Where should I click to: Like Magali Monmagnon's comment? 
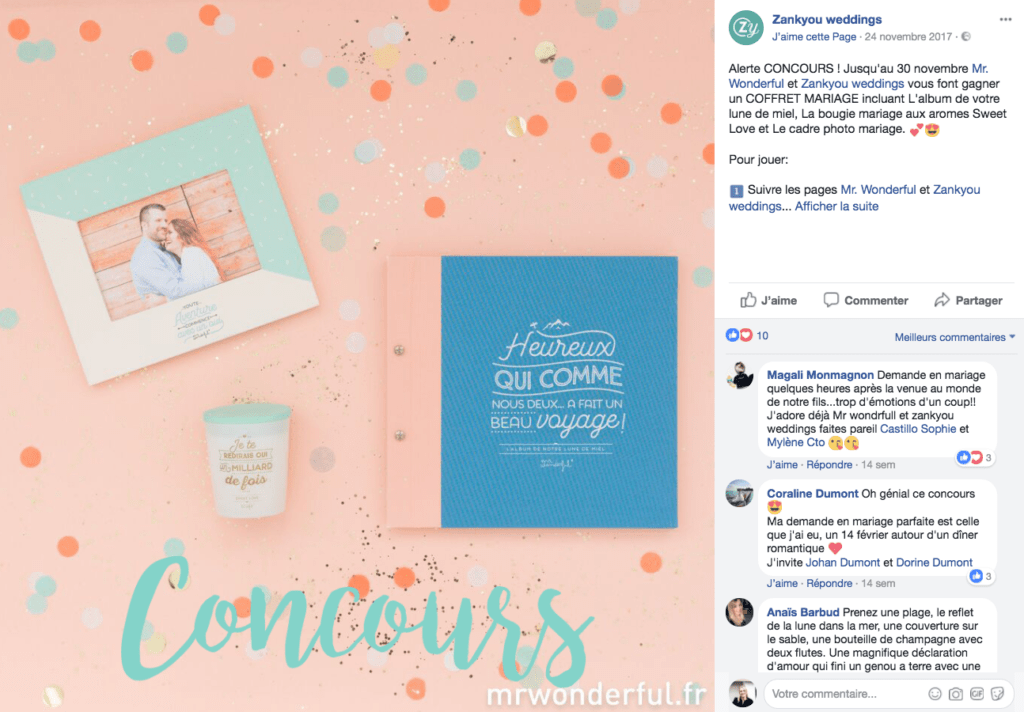tap(782, 465)
